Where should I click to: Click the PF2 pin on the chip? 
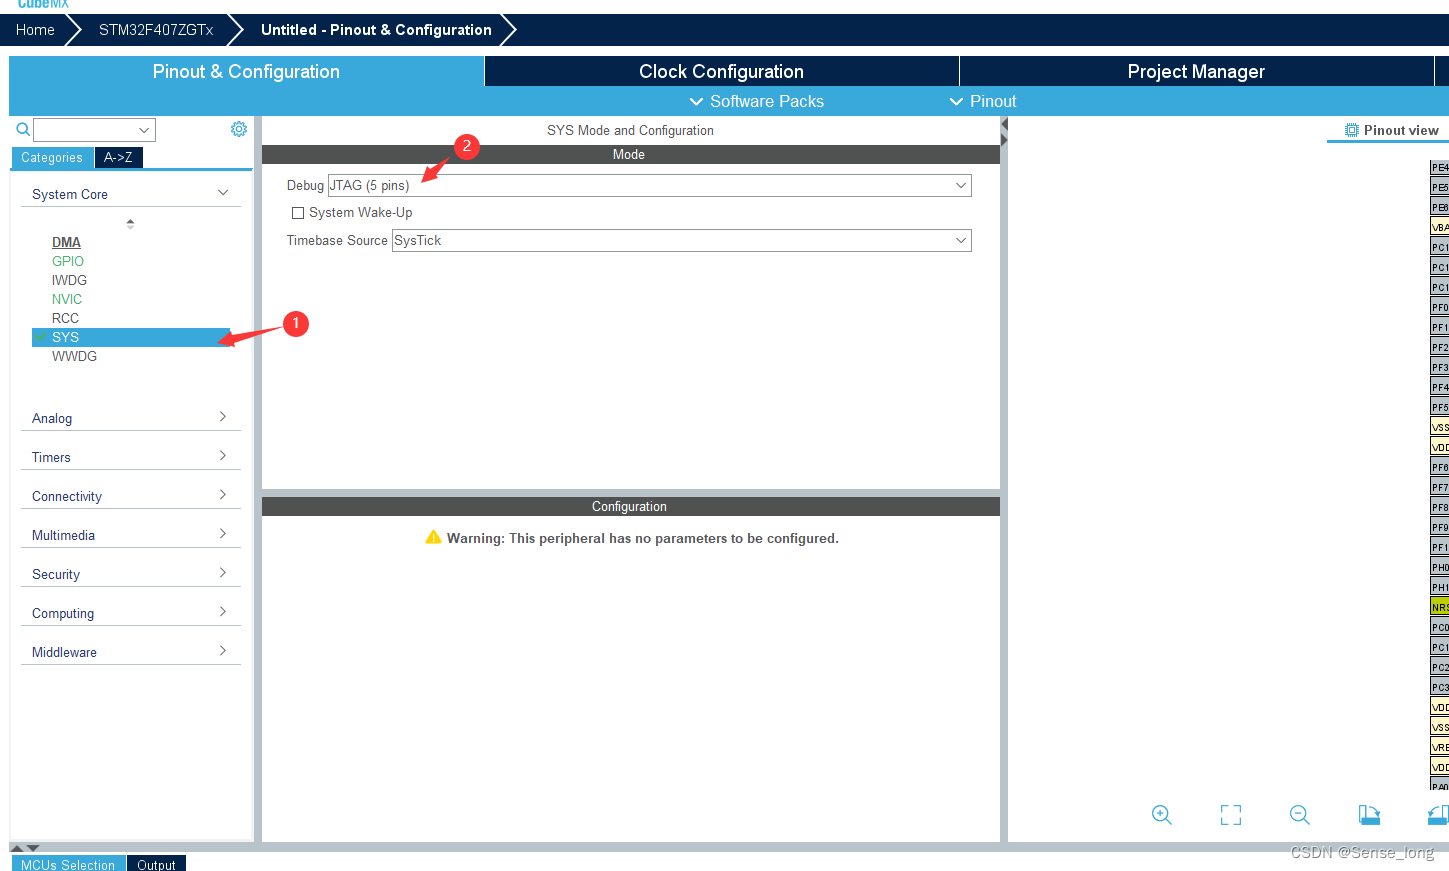(1440, 347)
